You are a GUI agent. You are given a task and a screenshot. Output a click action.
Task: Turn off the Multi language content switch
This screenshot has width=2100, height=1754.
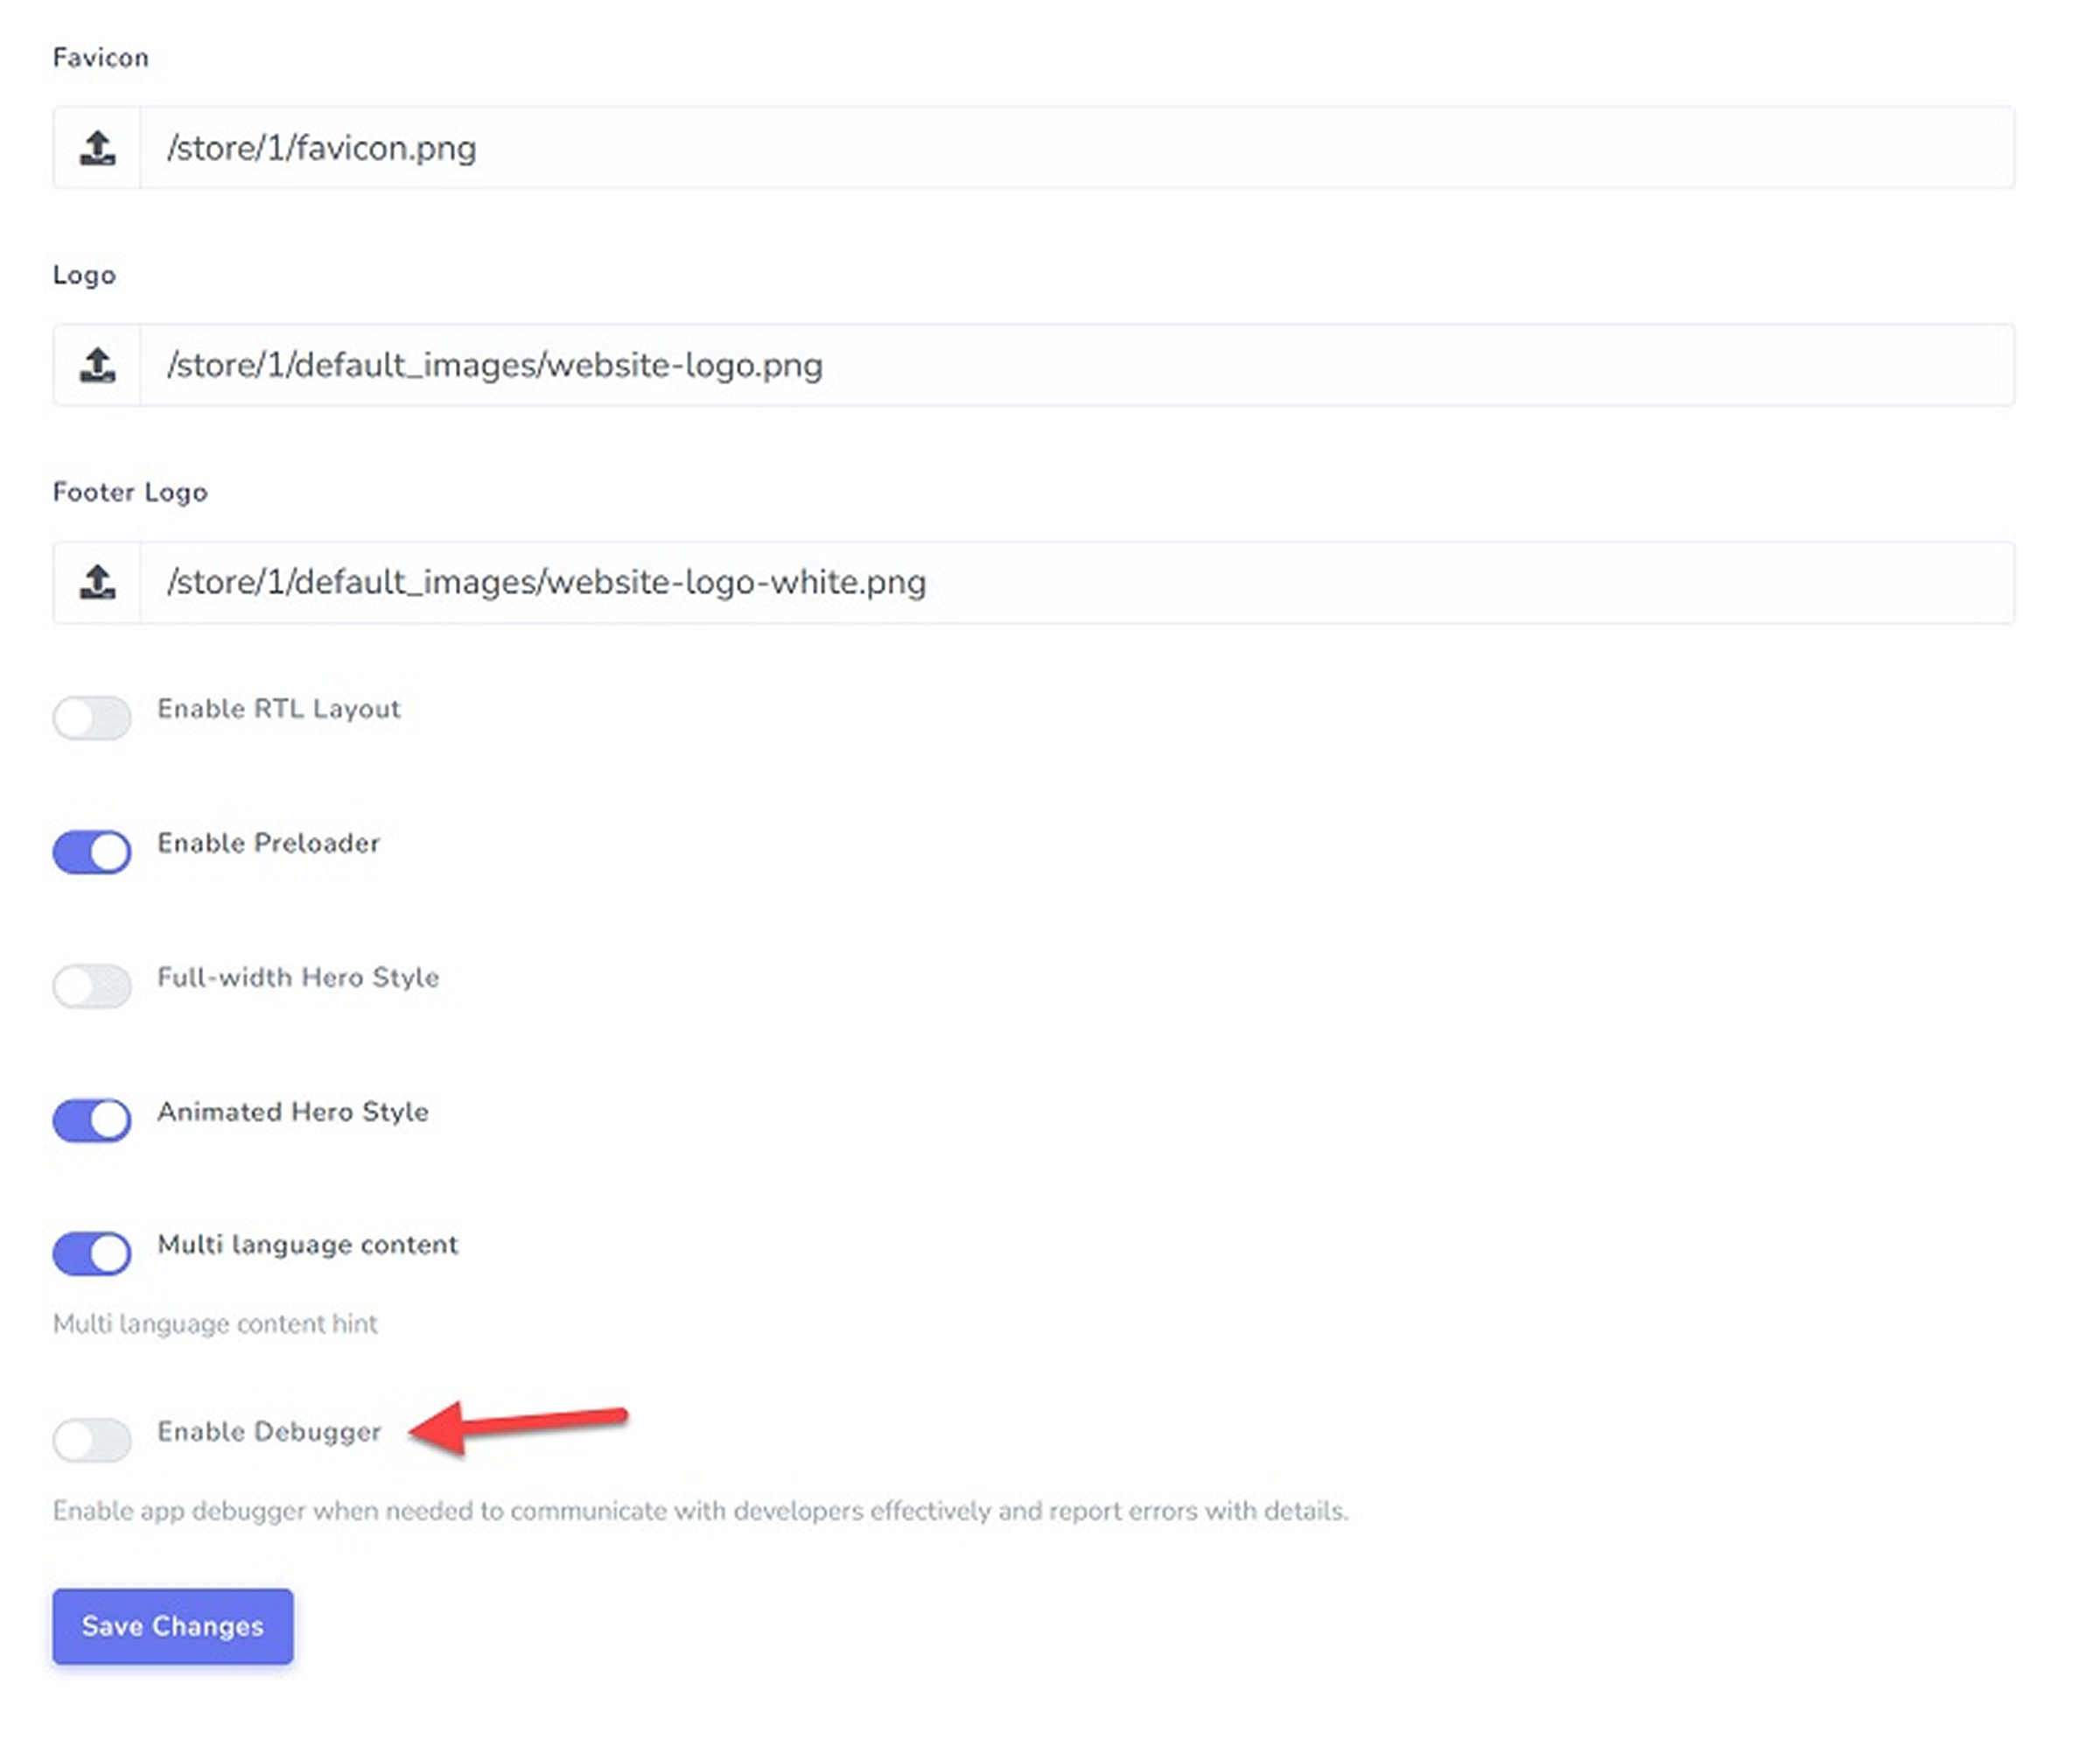[92, 1253]
